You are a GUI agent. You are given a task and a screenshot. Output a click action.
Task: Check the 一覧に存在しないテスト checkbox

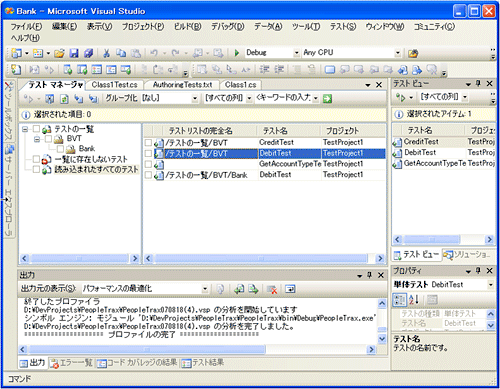coord(36,159)
